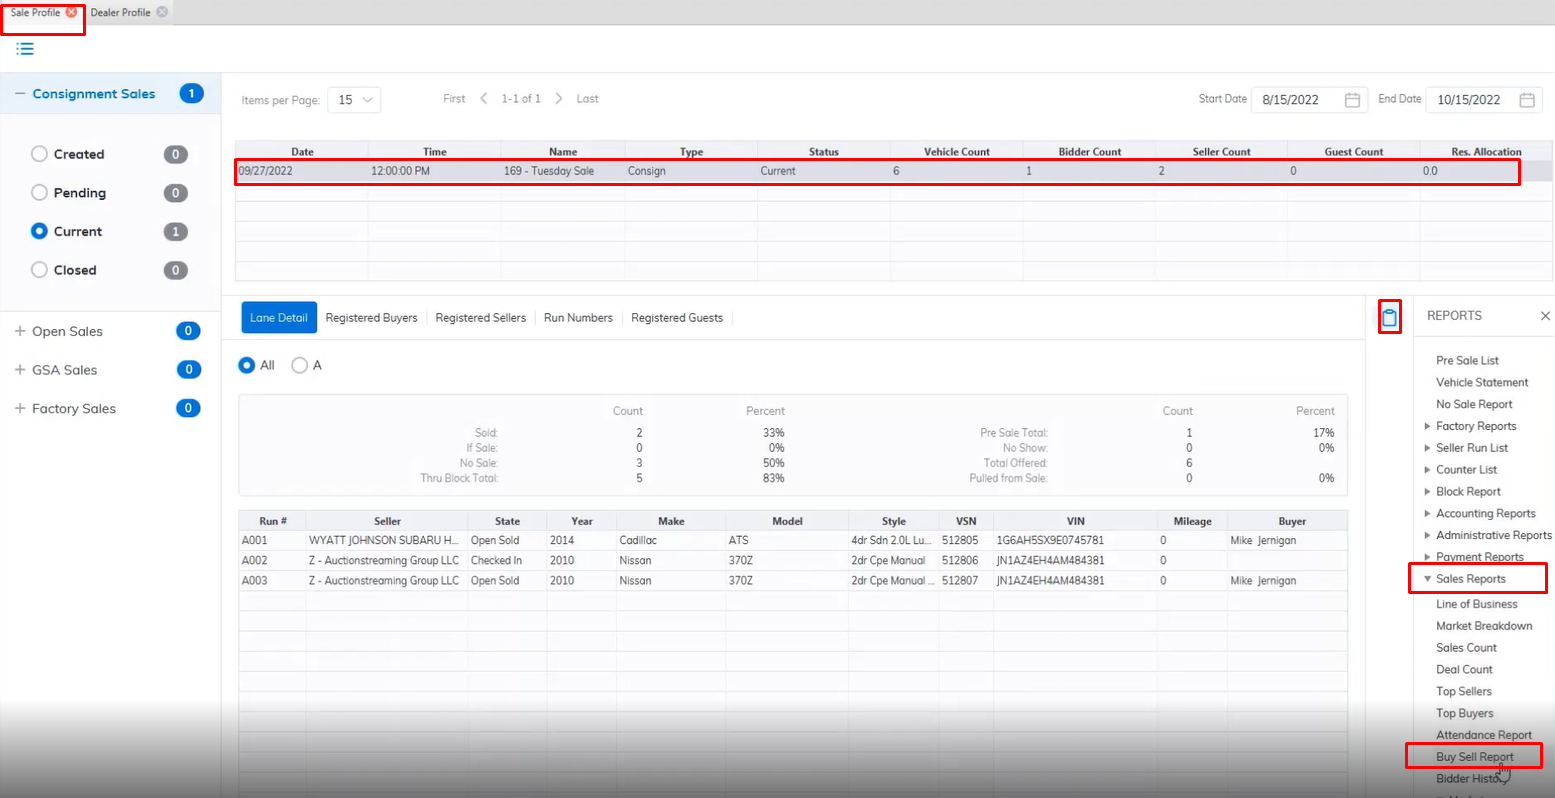The height and width of the screenshot is (798, 1555).
Task: Close the Dealer Profile tab
Action: pos(162,12)
